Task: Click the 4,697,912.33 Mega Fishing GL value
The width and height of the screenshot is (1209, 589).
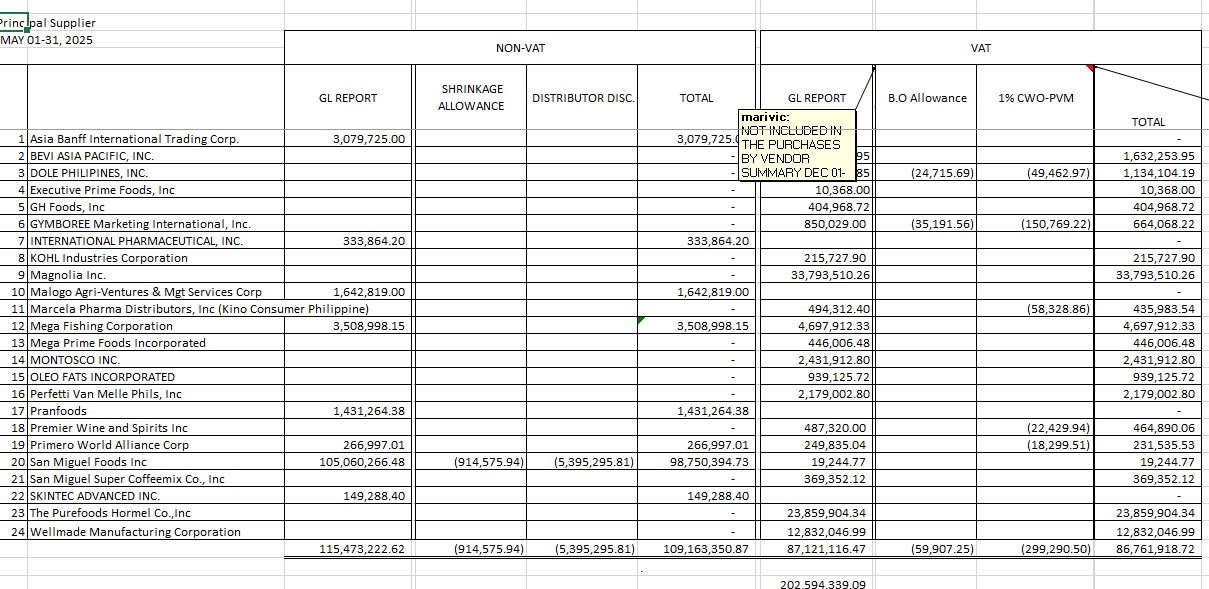Action: pyautogui.click(x=818, y=326)
